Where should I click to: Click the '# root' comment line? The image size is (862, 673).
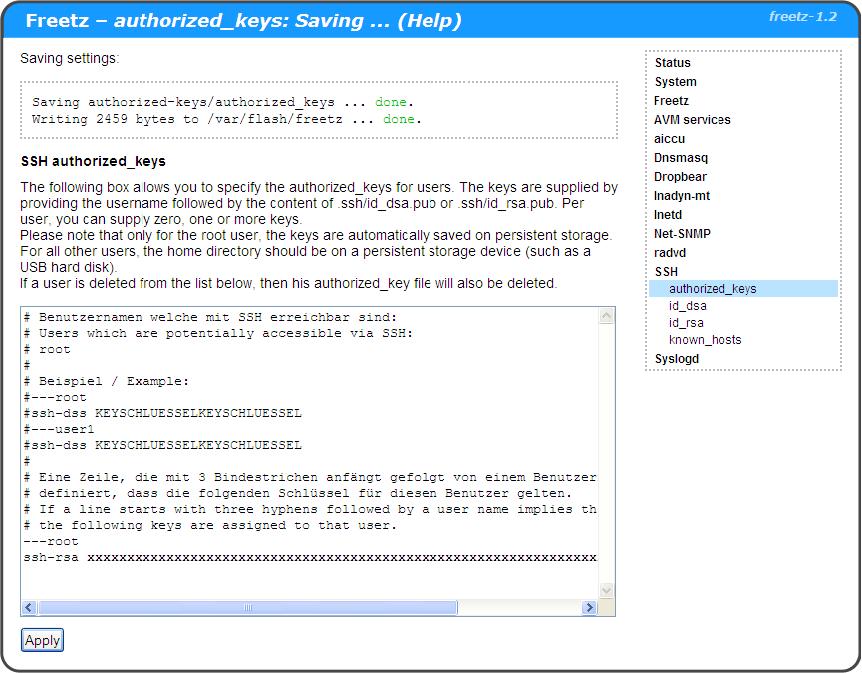pyautogui.click(x=47, y=350)
